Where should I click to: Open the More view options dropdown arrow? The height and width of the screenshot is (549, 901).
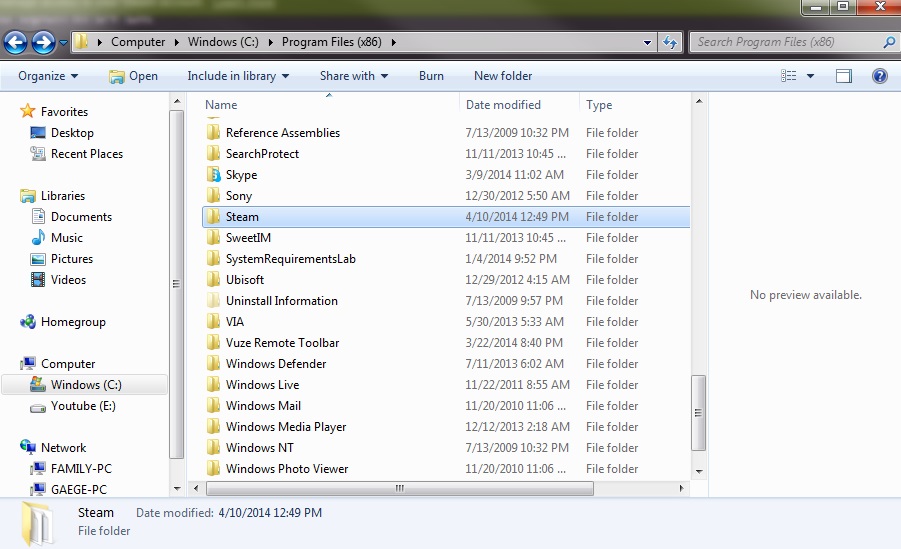[x=810, y=76]
